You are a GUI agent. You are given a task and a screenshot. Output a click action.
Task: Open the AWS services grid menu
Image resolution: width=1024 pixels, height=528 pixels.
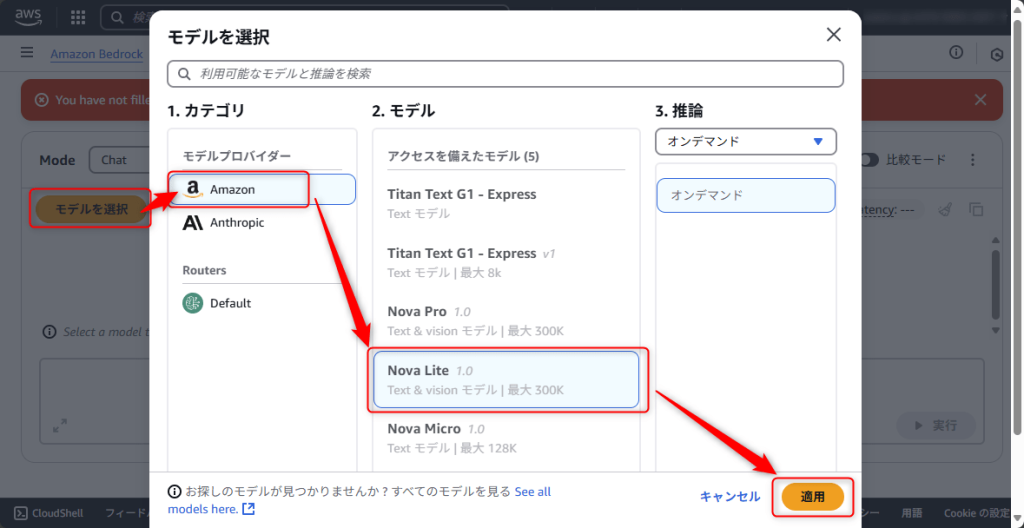(78, 17)
